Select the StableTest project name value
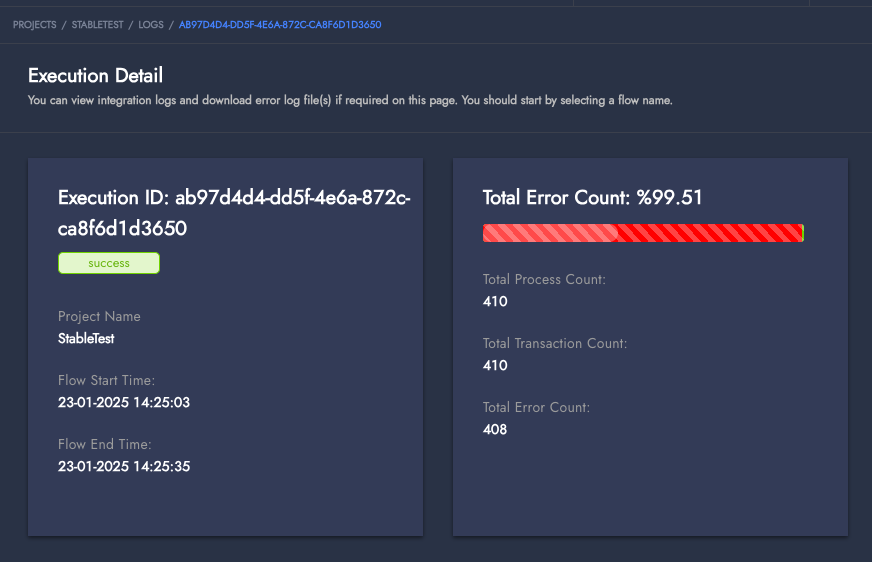Viewport: 872px width, 562px height. pos(86,339)
